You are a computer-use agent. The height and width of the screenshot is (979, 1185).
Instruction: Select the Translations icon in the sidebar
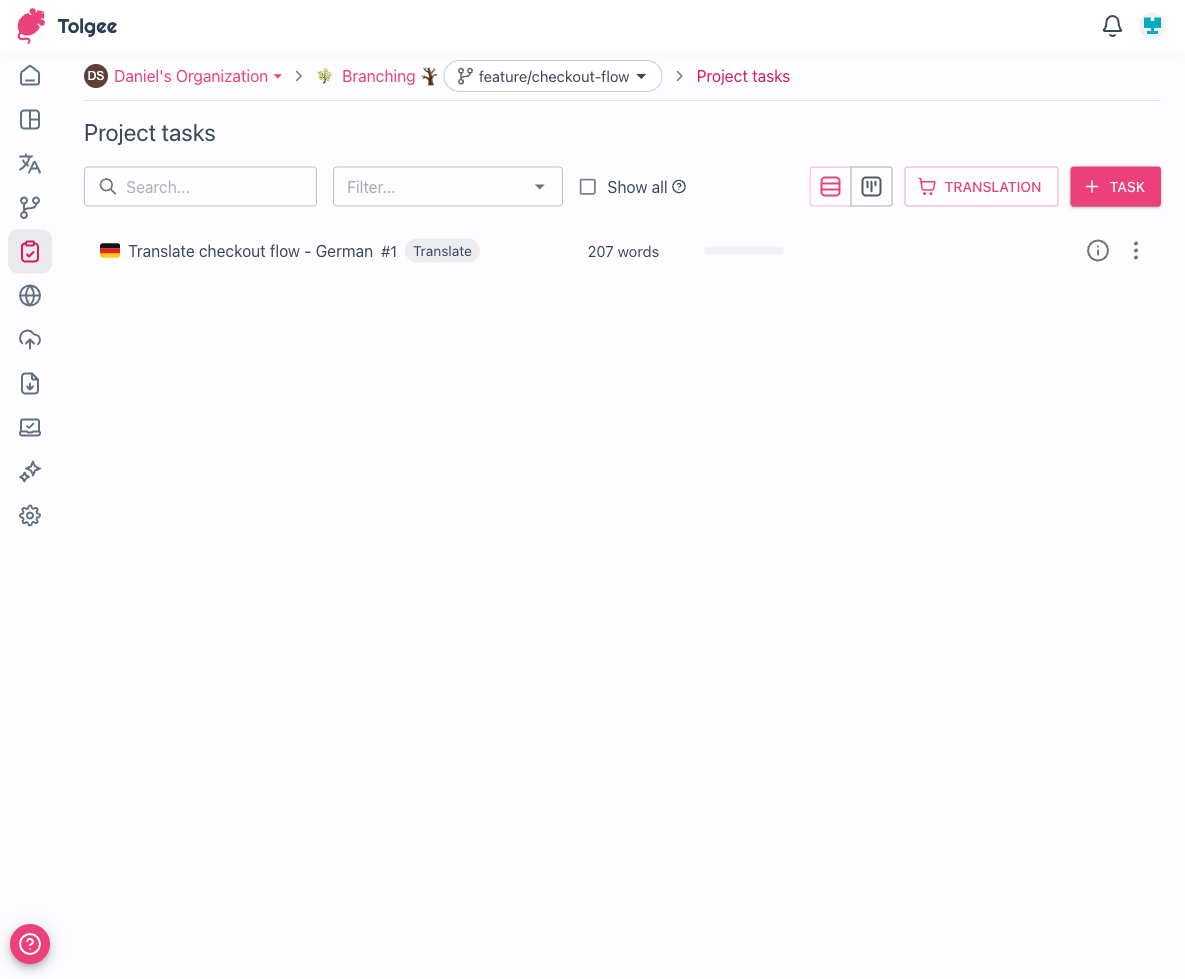[x=29, y=163]
